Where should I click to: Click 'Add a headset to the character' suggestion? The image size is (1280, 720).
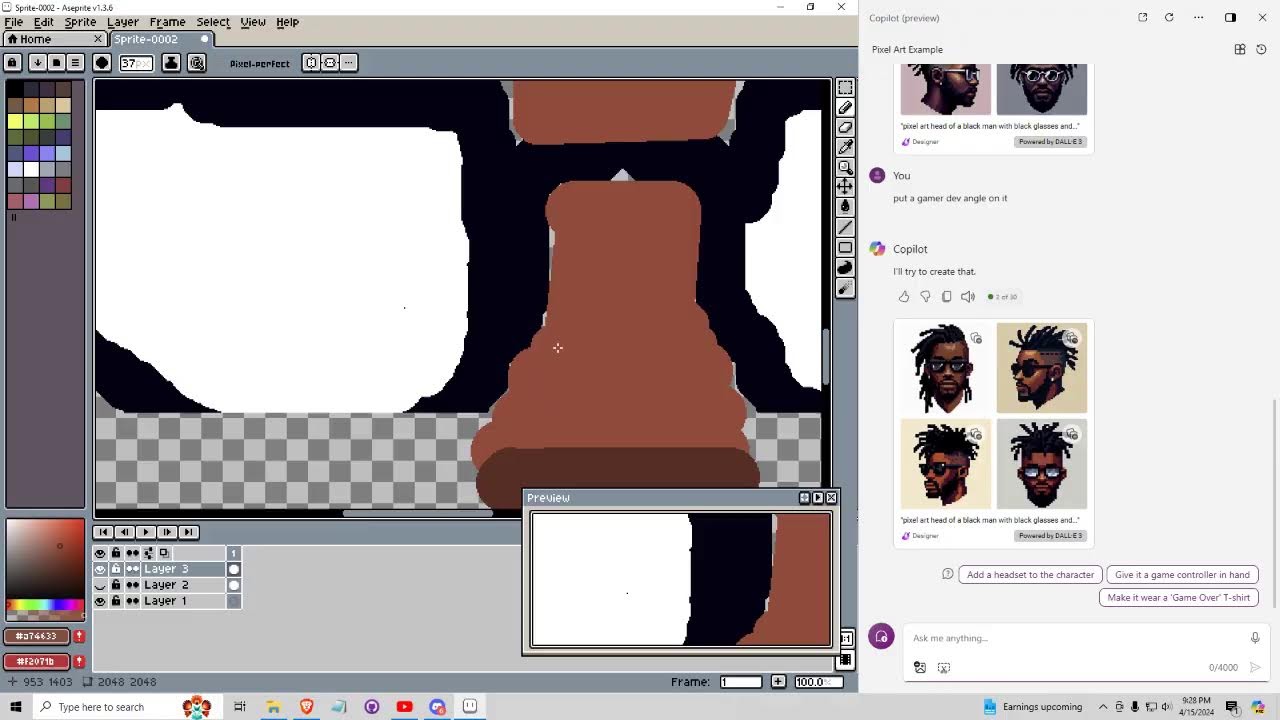point(1030,575)
